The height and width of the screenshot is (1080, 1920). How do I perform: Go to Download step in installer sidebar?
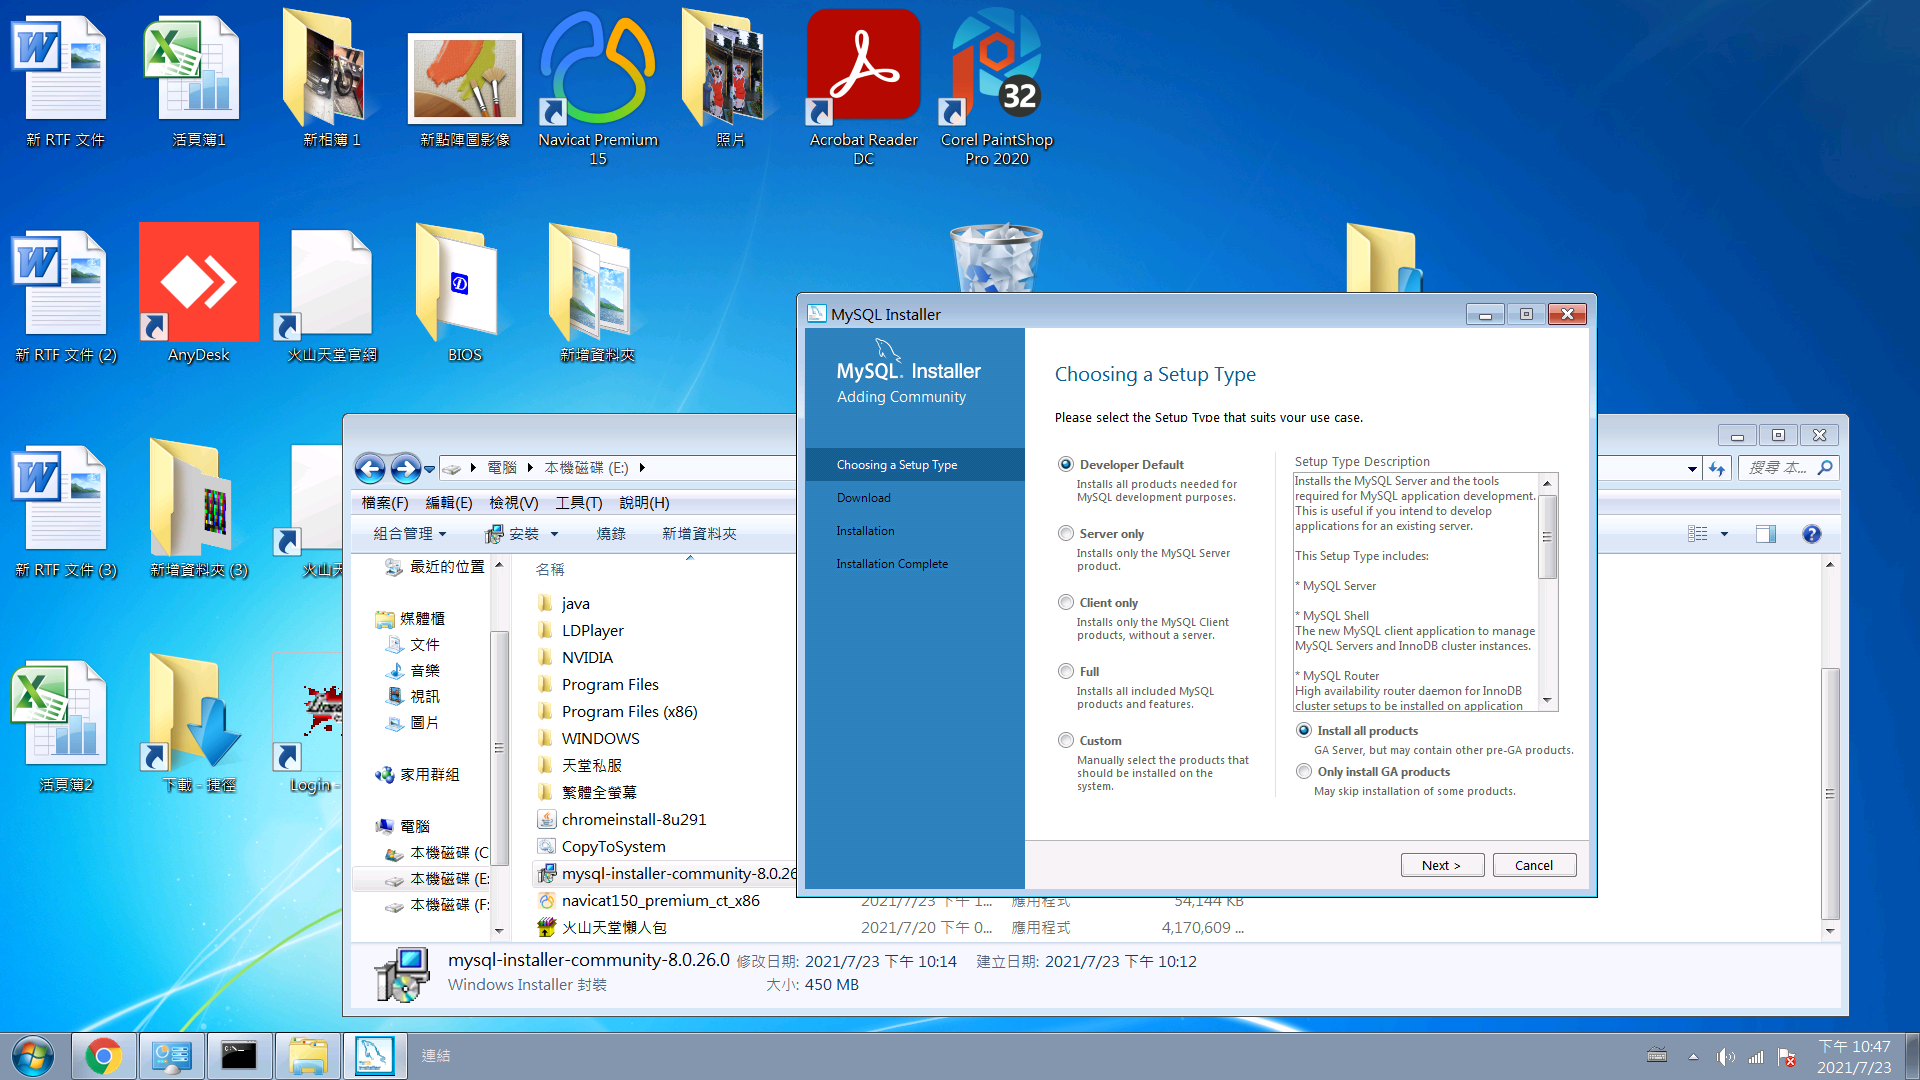point(863,498)
